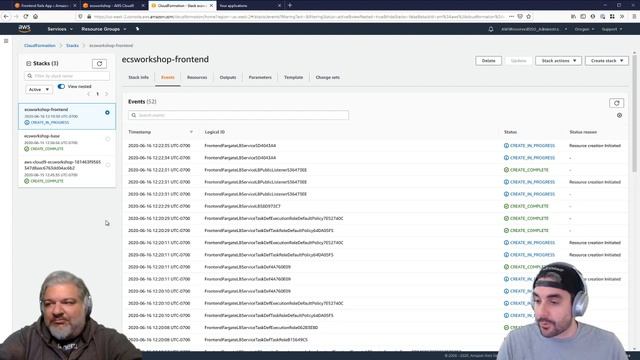
Task: Click the Status column header
Action: pyautogui.click(x=510, y=132)
